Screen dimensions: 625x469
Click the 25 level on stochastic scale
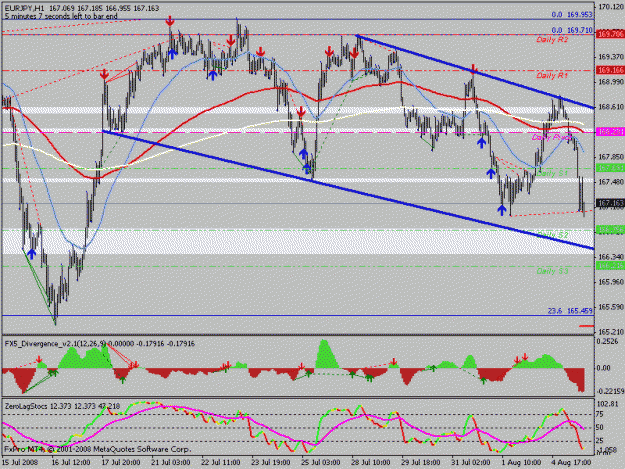coord(601,441)
